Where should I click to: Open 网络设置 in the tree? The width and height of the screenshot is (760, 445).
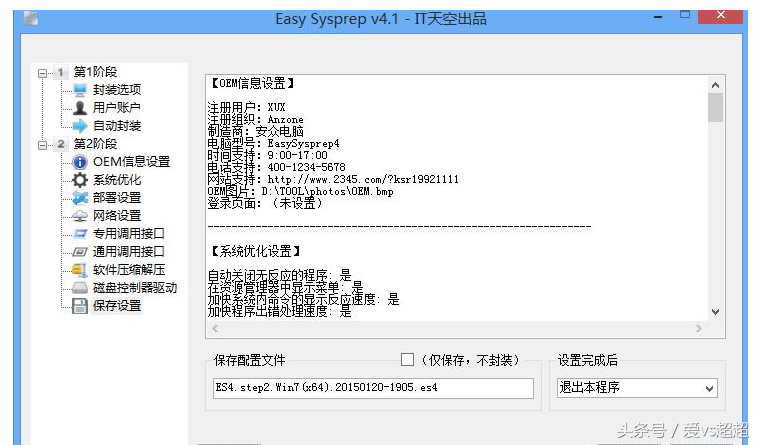117,216
